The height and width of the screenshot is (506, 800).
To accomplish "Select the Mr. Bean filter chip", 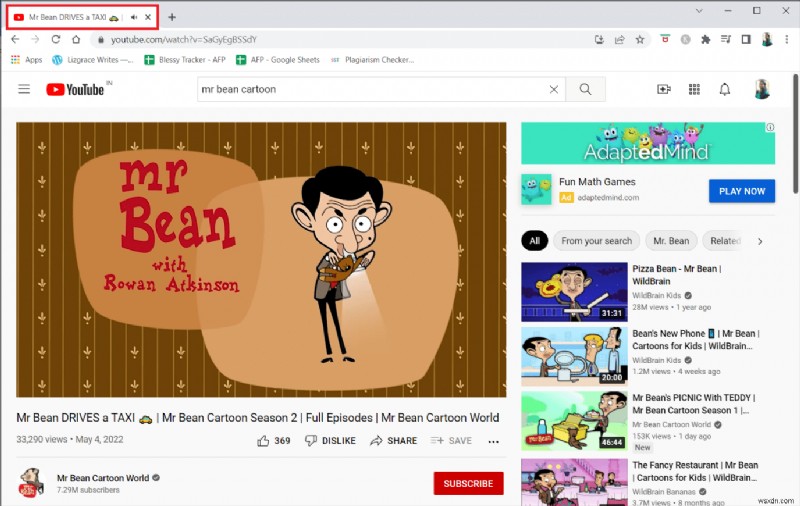I will point(671,241).
